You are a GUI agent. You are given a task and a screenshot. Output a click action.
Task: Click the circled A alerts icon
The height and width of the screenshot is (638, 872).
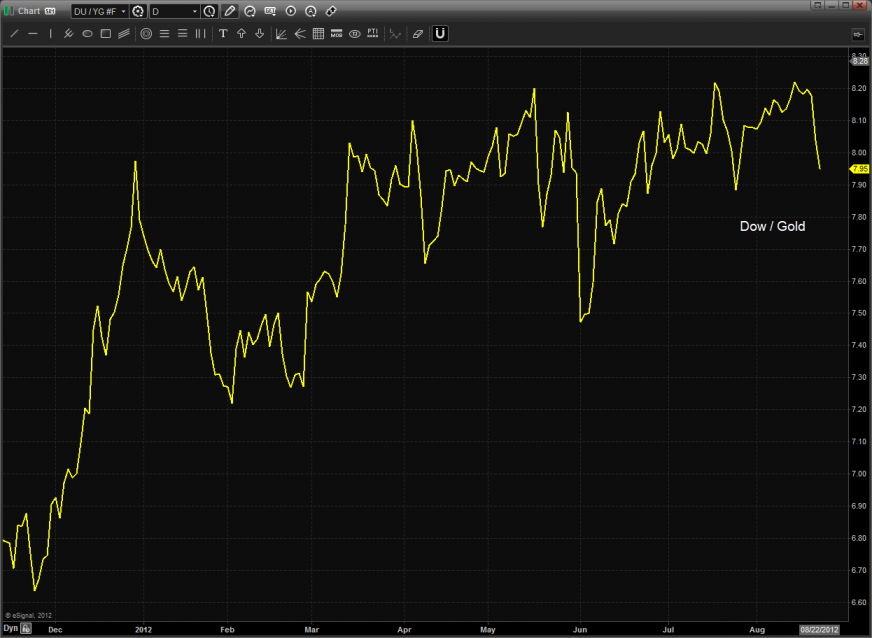(310, 11)
